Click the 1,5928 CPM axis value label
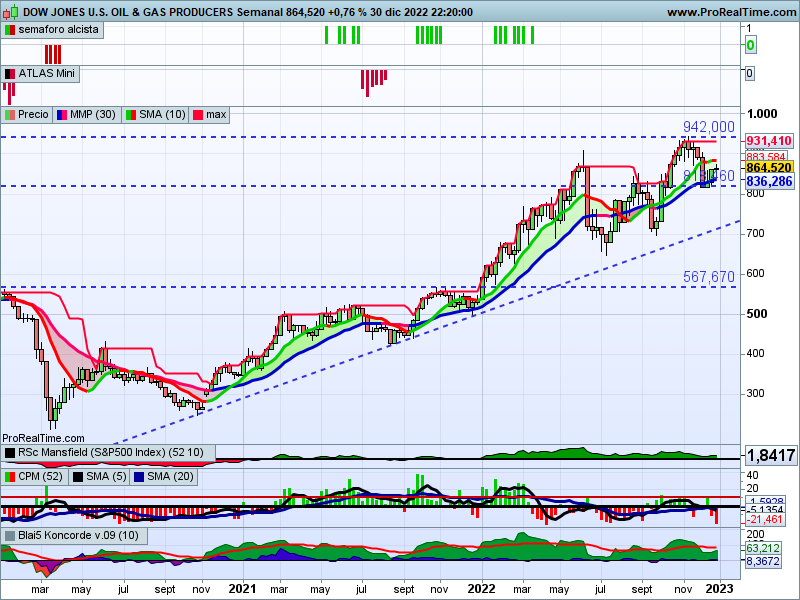 [764, 501]
